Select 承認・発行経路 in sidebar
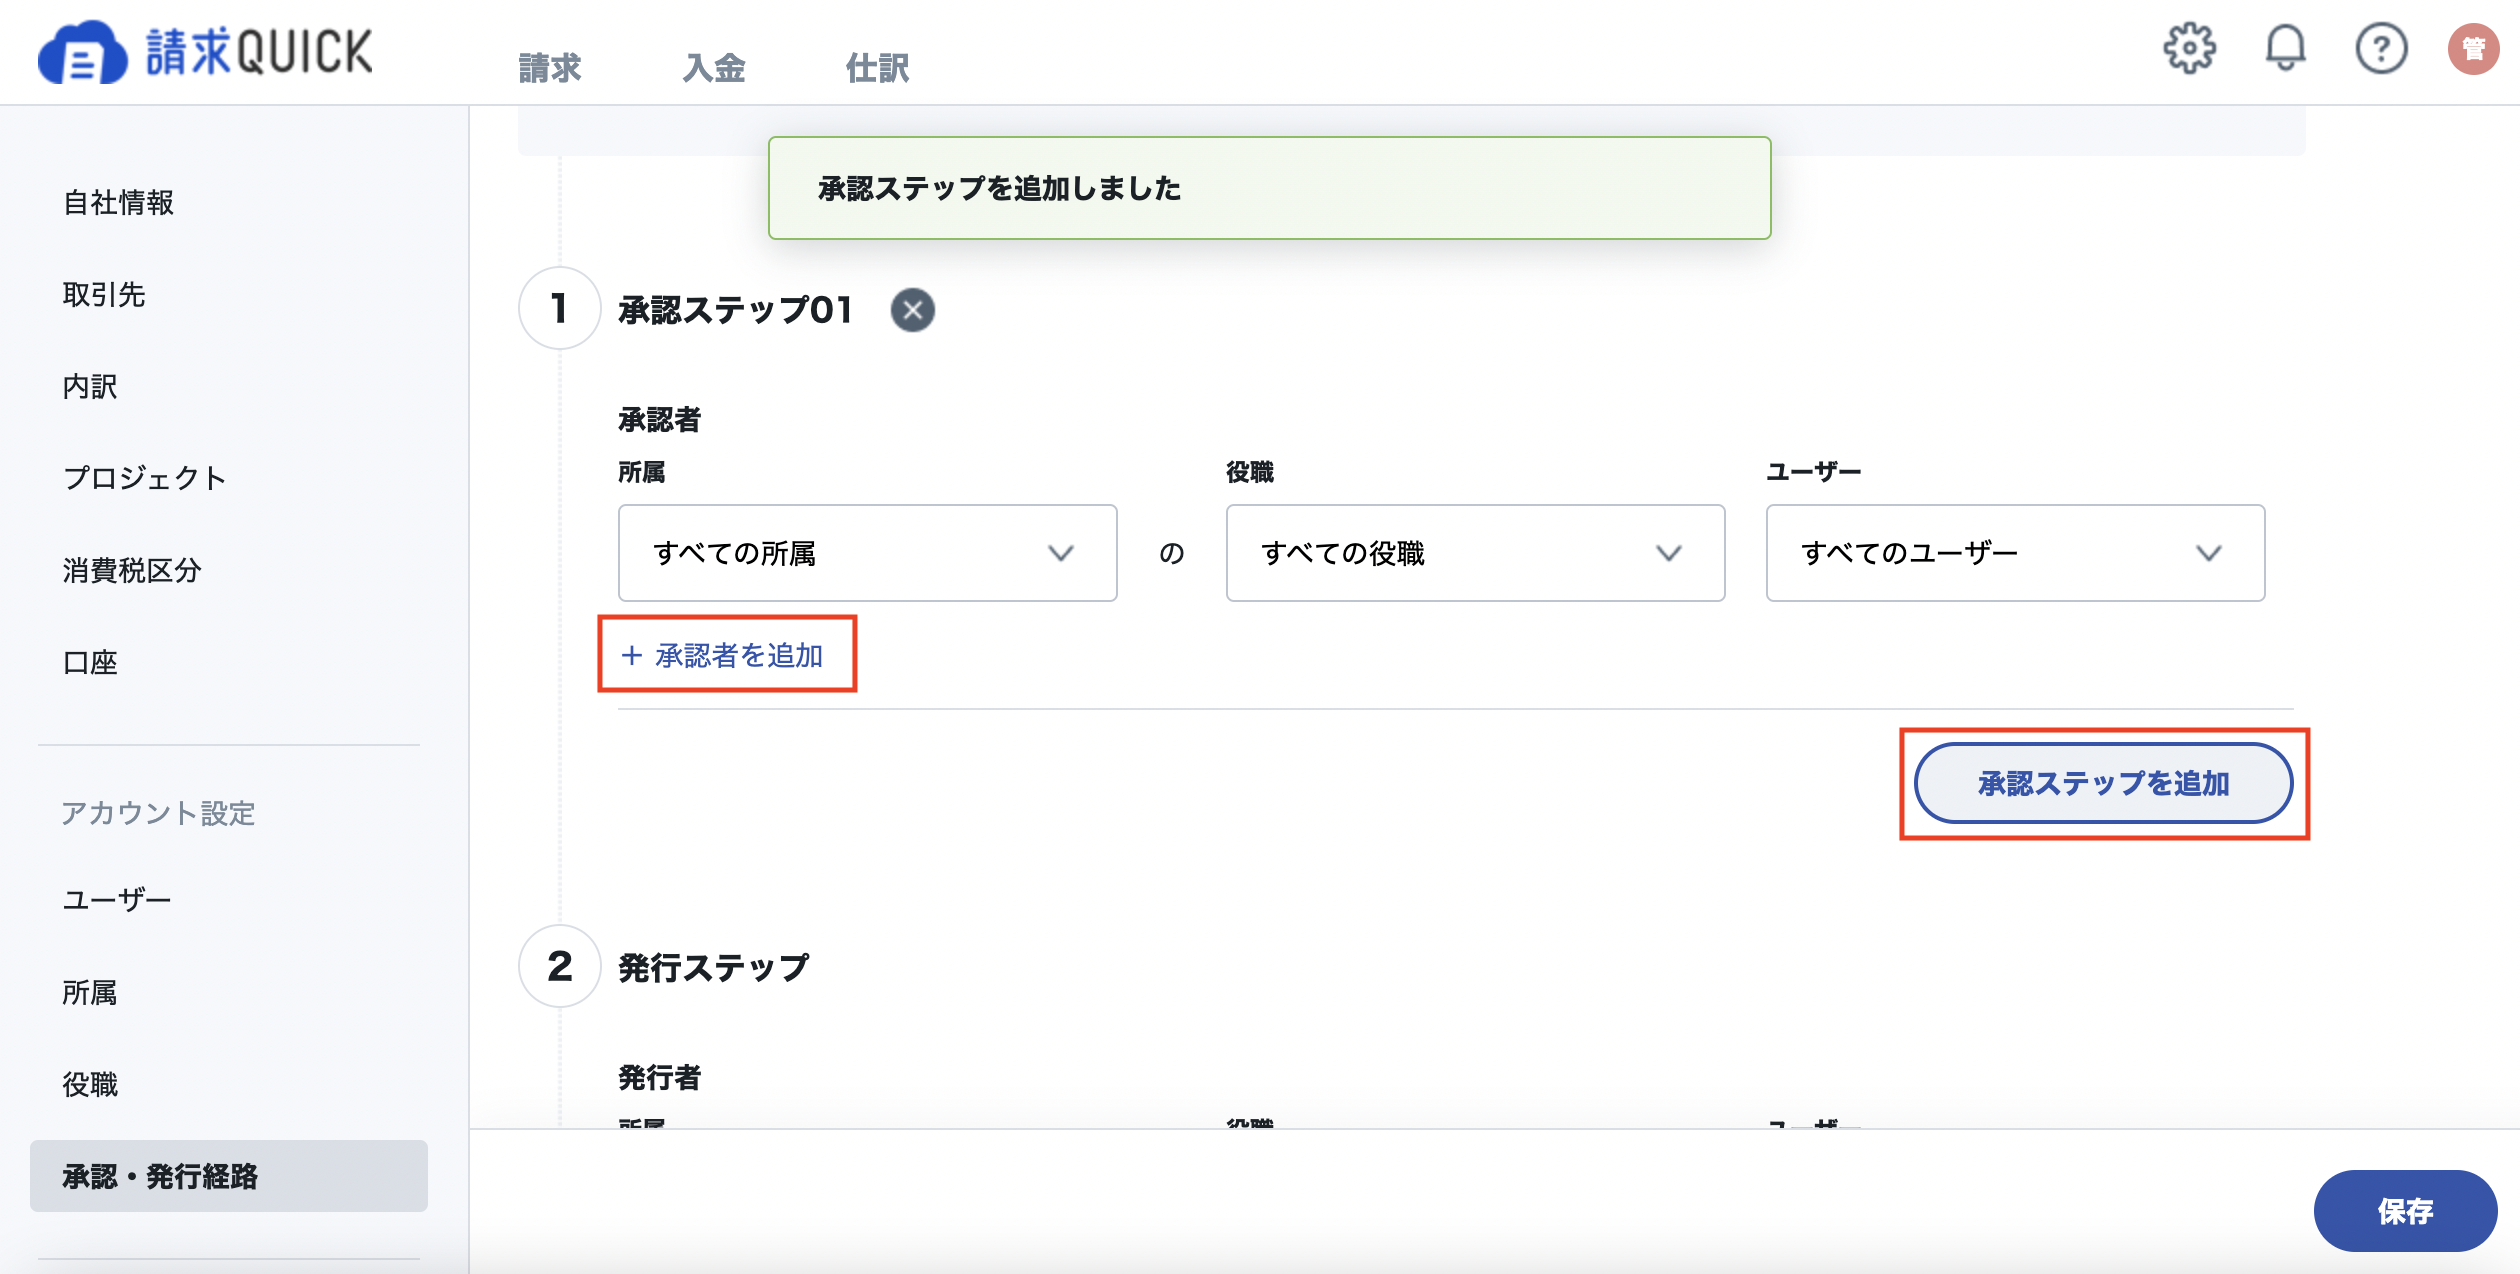 click(x=229, y=1176)
